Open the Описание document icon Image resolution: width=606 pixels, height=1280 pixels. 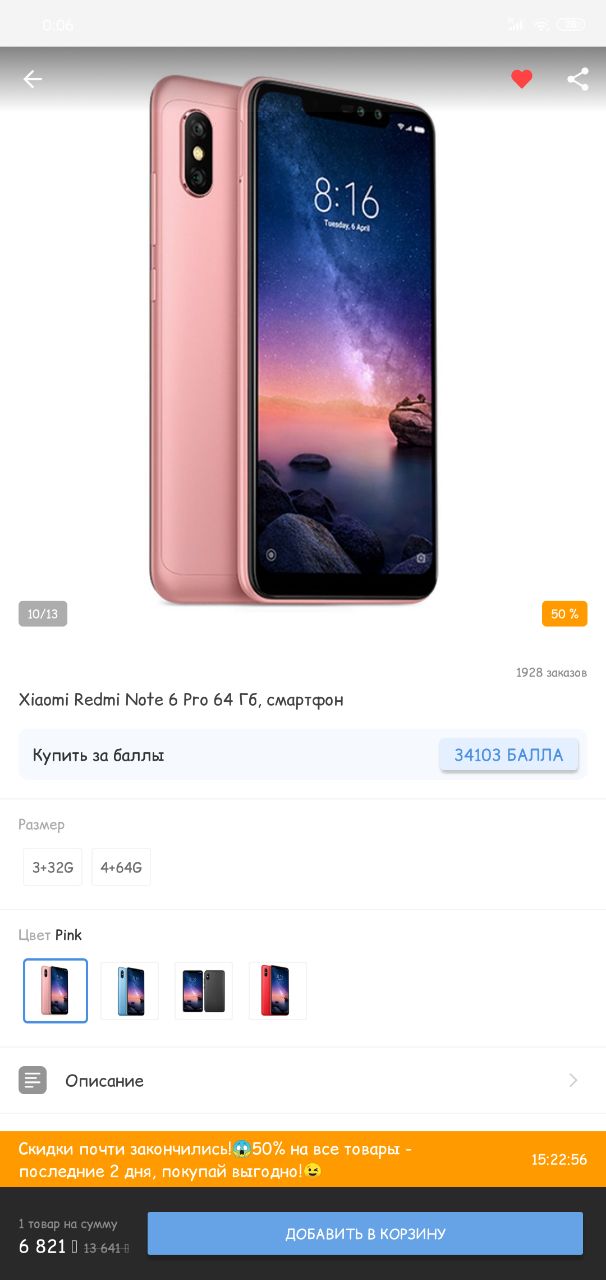pos(33,1080)
